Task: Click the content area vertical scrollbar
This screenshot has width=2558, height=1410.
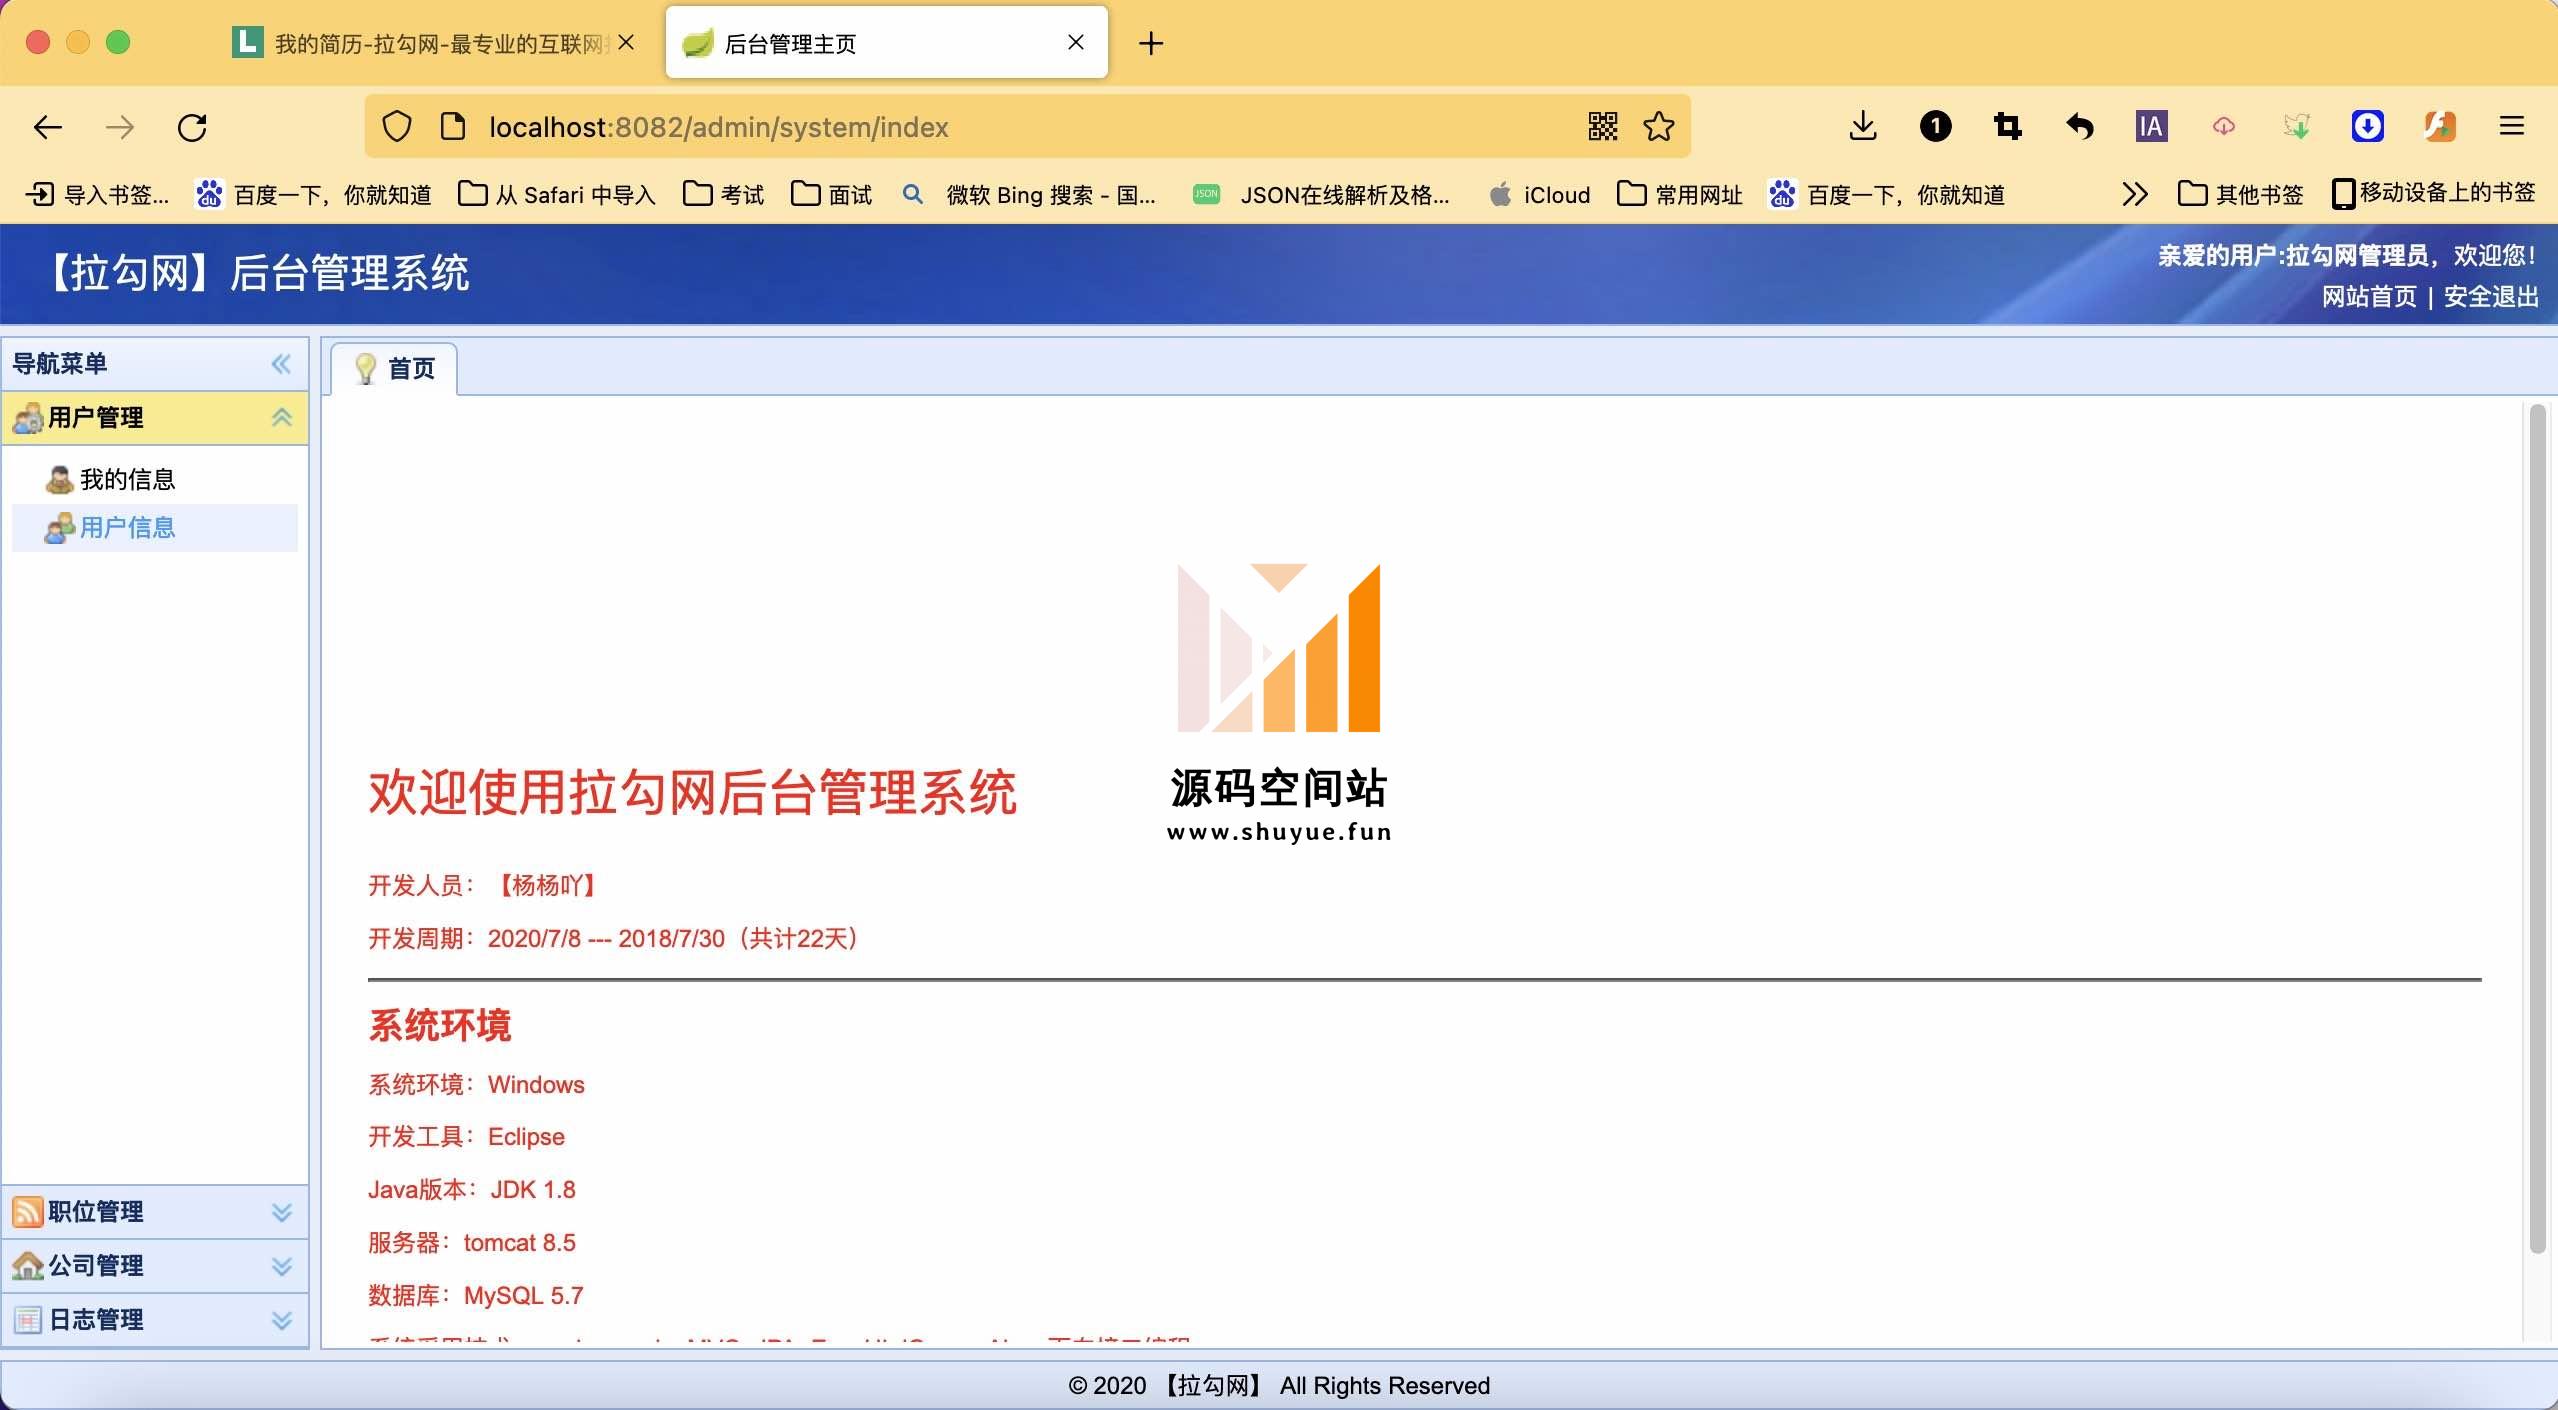Action: click(x=2537, y=828)
